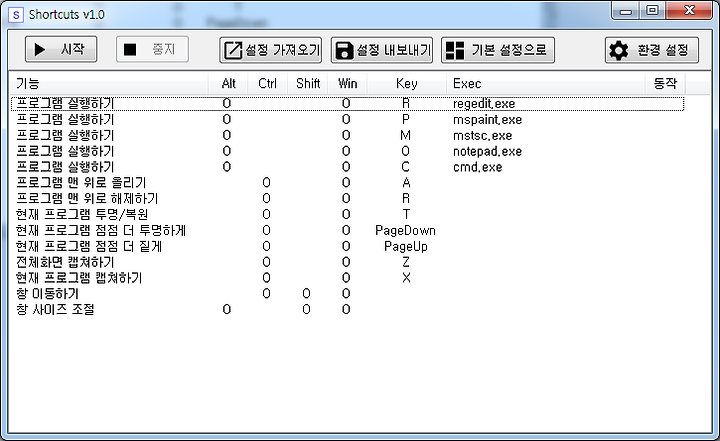Viewport: 720px width, 441px height.
Task: Click key C in the cmd.exe row
Action: coord(405,167)
